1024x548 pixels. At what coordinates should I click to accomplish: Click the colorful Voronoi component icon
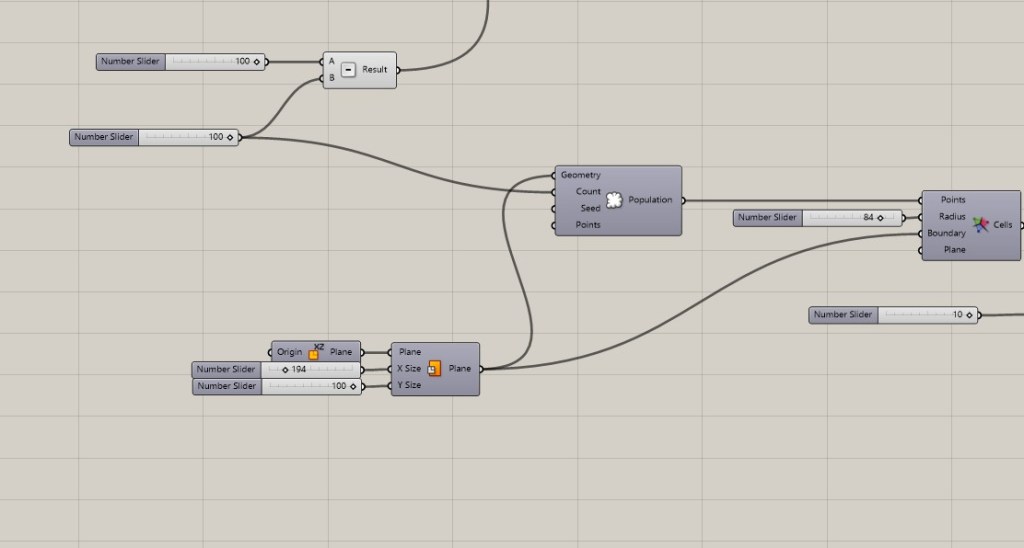980,225
